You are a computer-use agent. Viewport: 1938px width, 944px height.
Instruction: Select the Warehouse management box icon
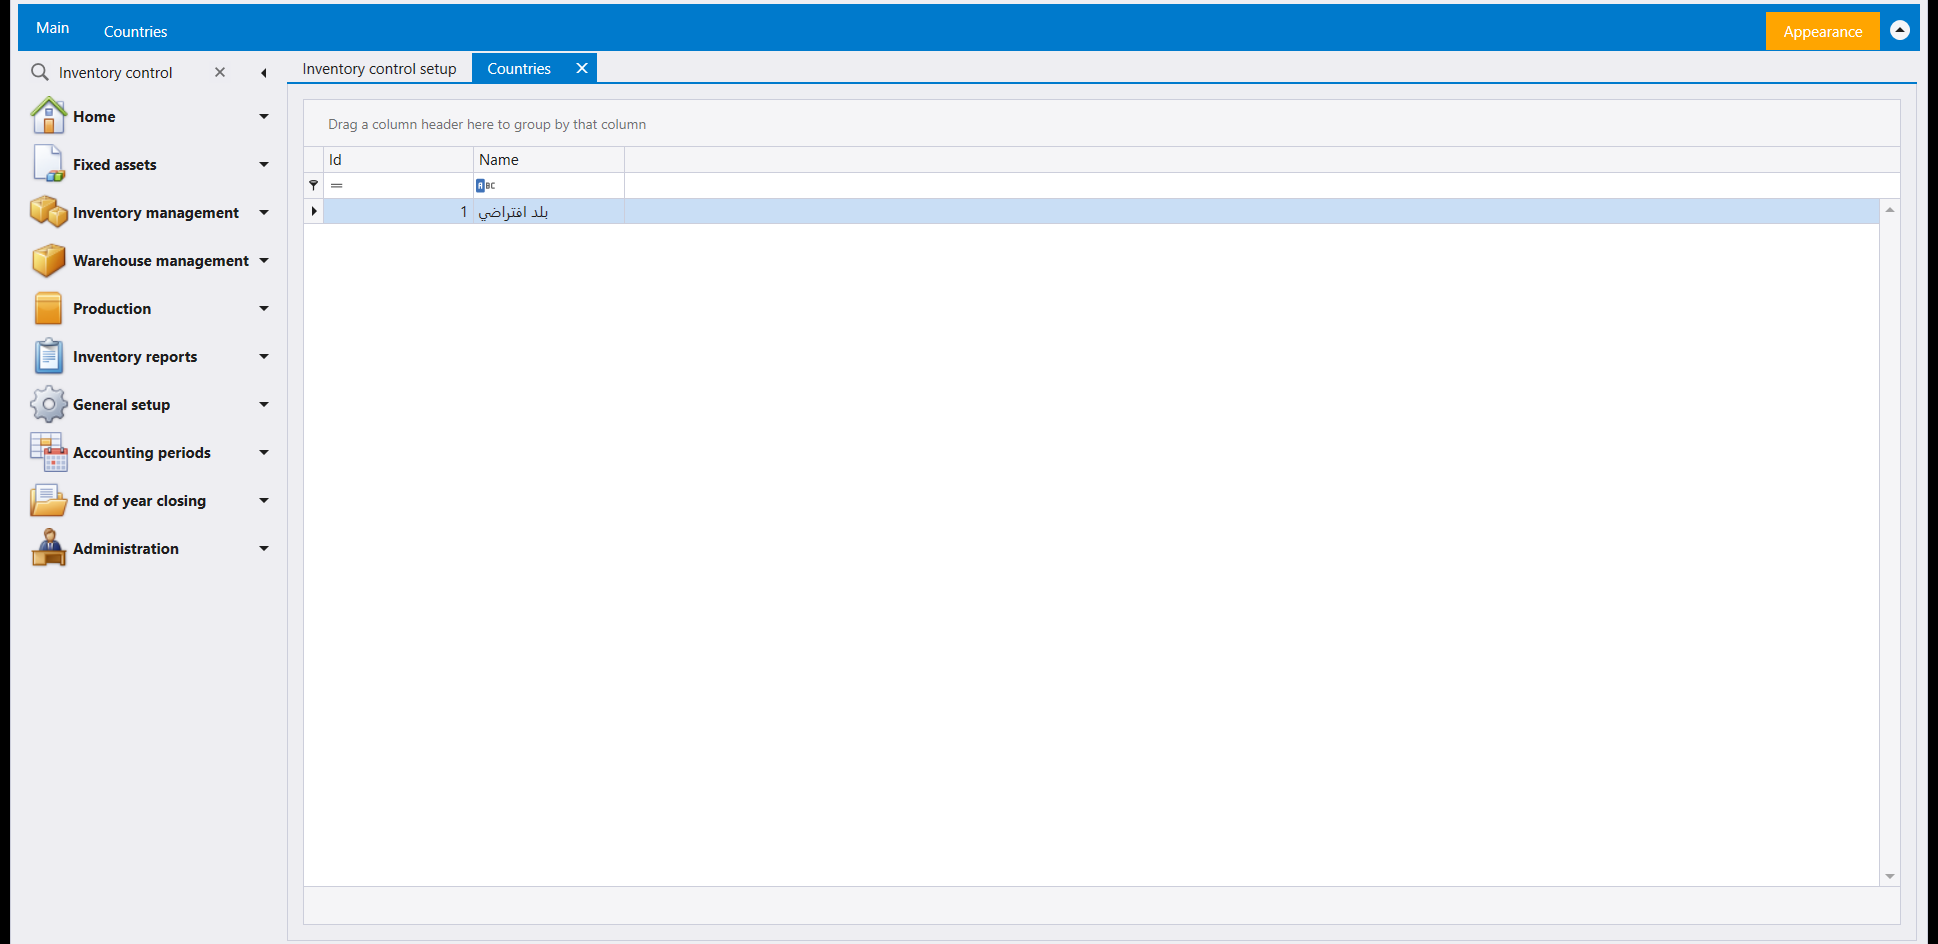pos(48,260)
